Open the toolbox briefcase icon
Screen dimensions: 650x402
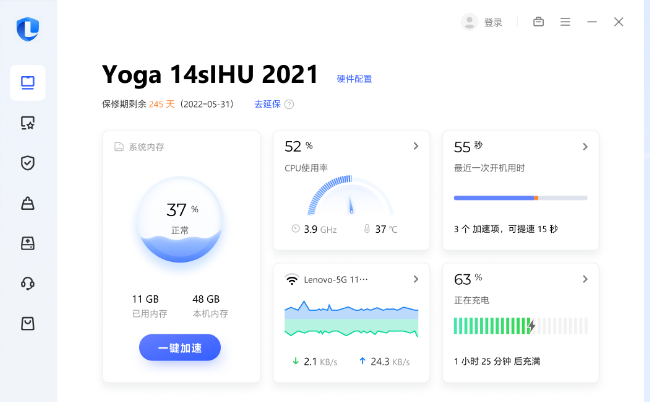pos(538,22)
